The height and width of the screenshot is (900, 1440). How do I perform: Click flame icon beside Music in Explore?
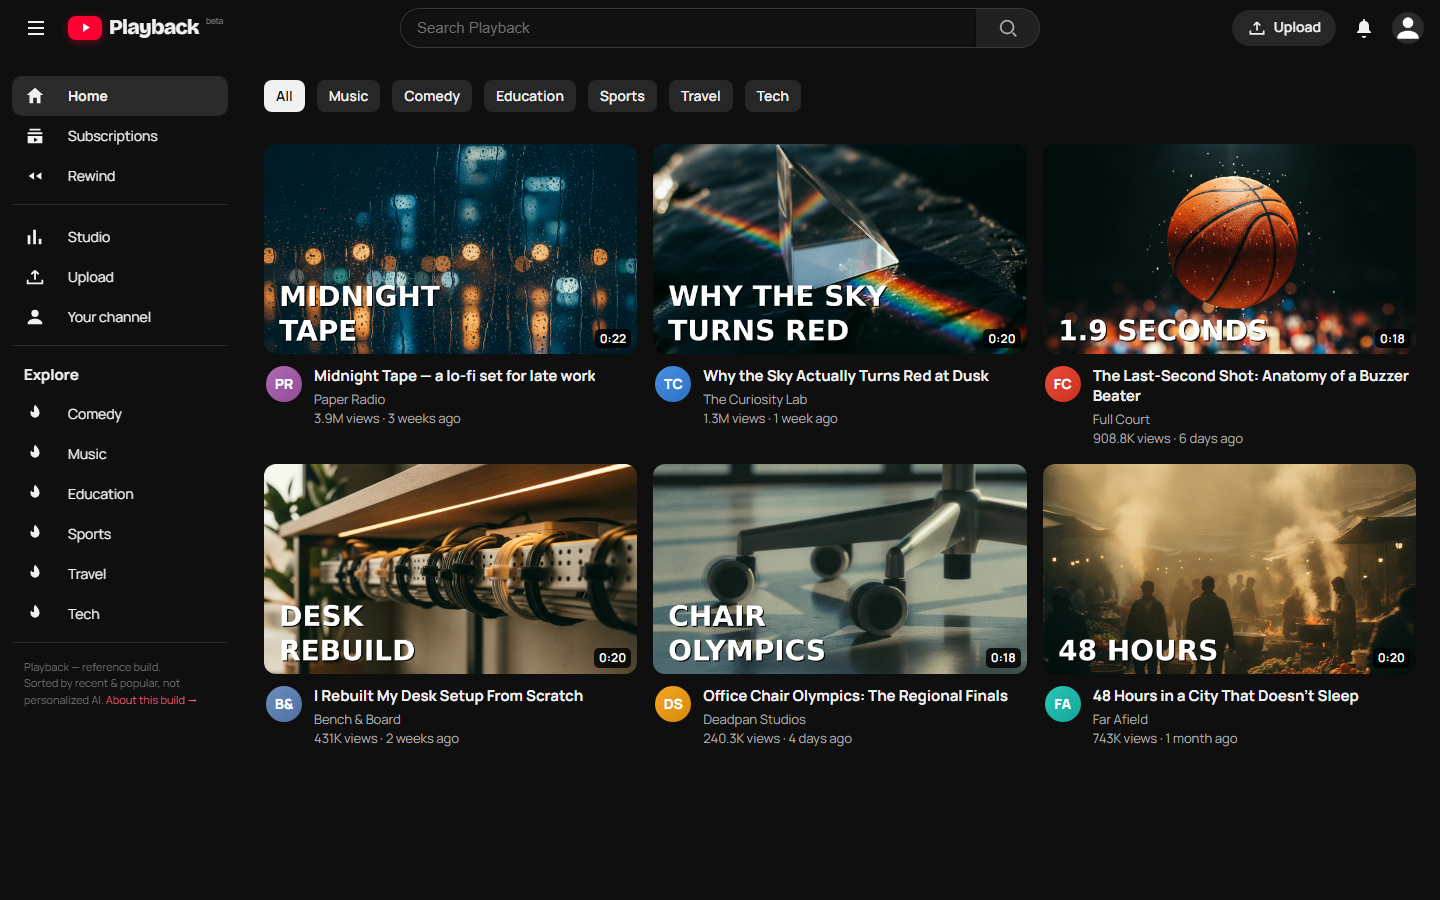[x=35, y=452]
